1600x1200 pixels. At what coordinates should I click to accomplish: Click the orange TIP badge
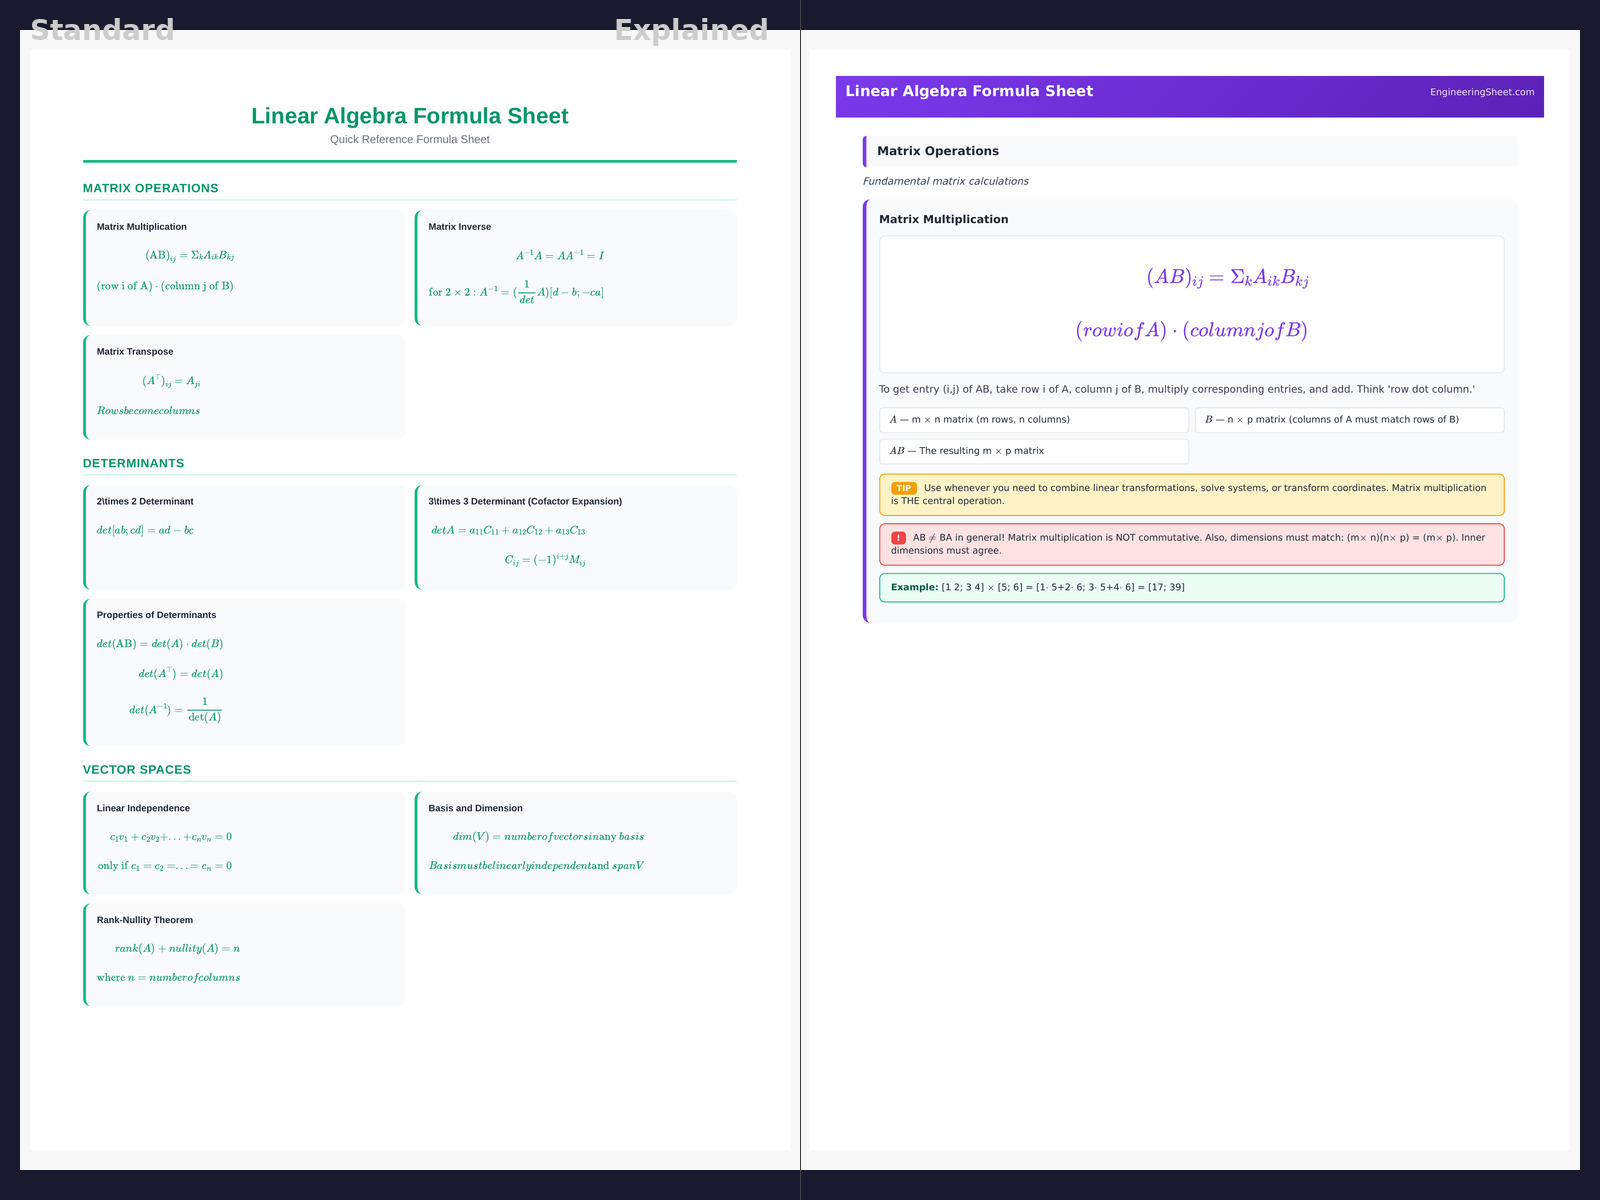coord(903,488)
